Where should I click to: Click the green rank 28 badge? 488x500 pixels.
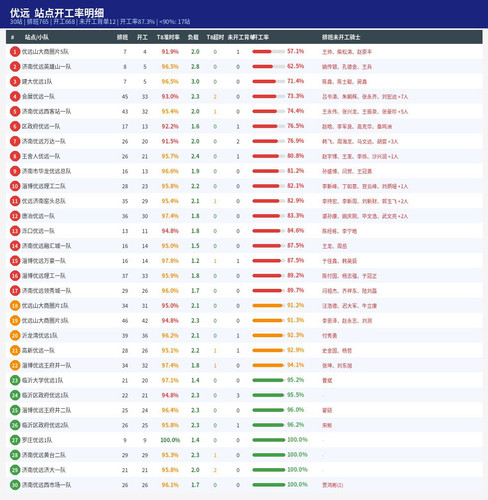[15, 455]
